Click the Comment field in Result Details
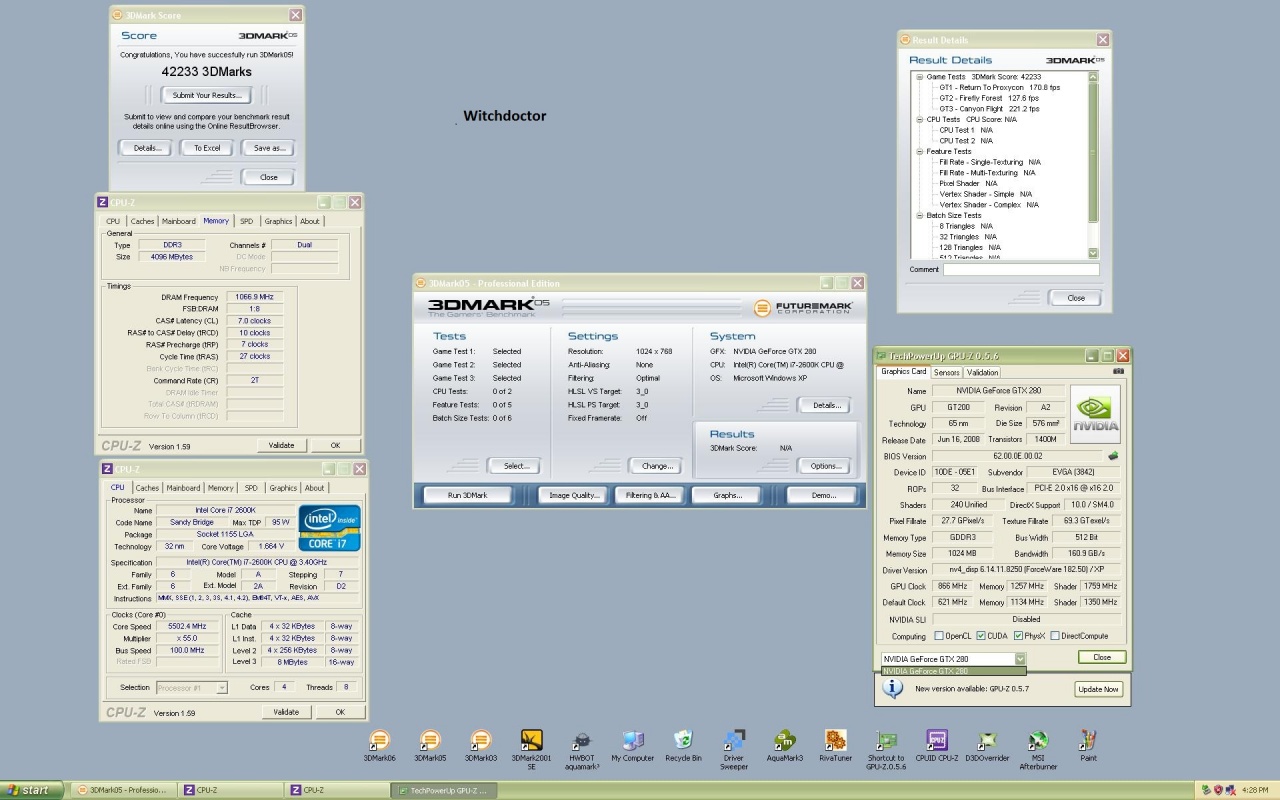 (x=1020, y=270)
